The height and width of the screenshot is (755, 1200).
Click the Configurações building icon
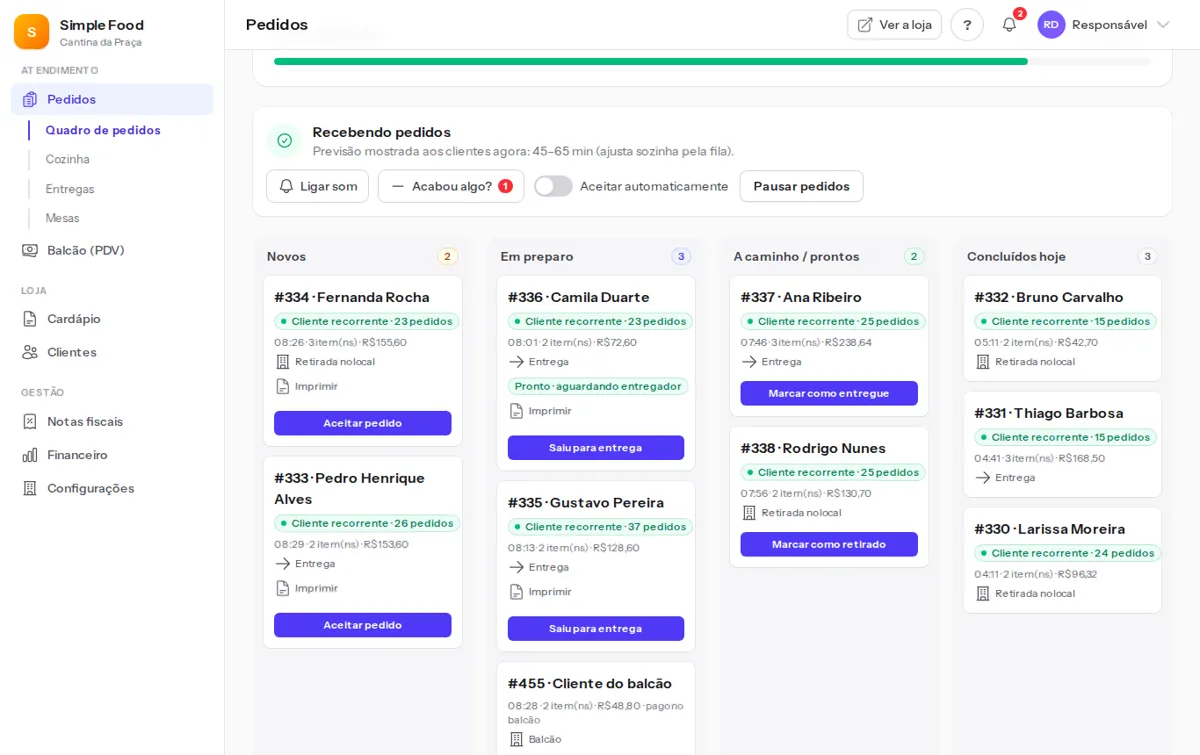coord(30,488)
